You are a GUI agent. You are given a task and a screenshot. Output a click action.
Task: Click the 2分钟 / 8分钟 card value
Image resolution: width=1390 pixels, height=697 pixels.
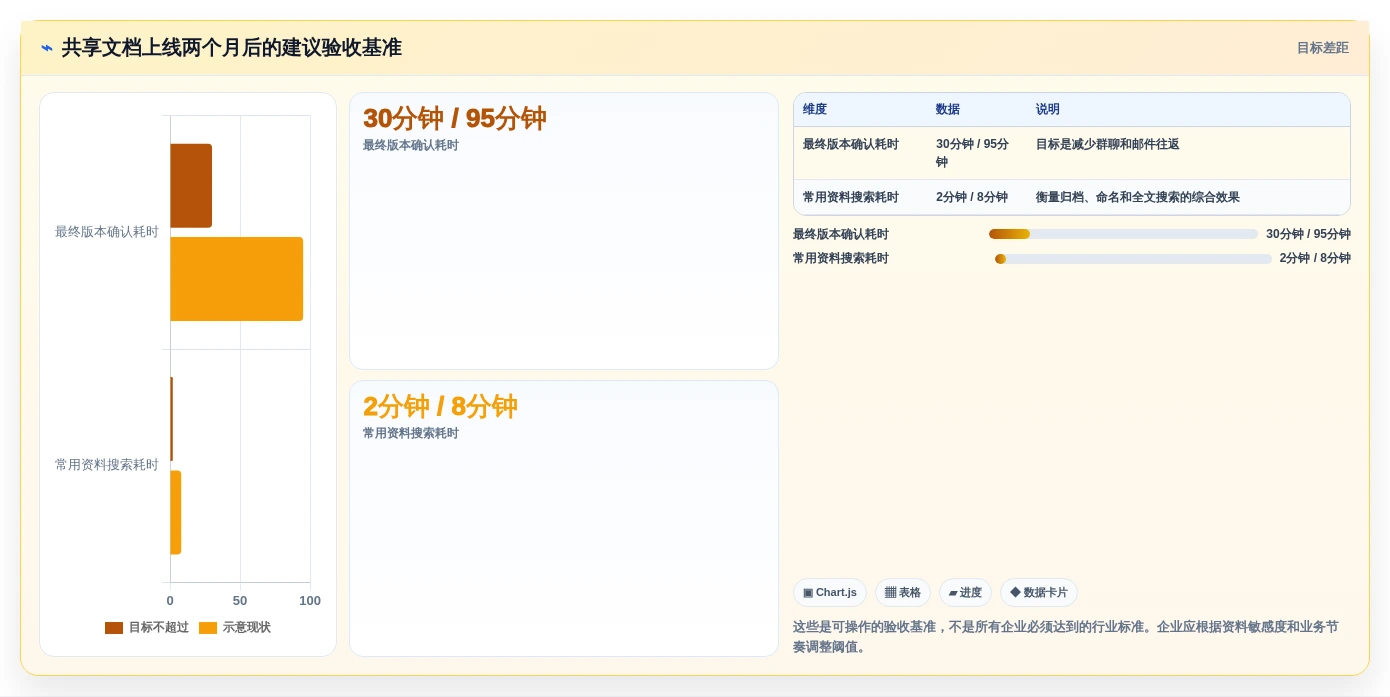[440, 407]
